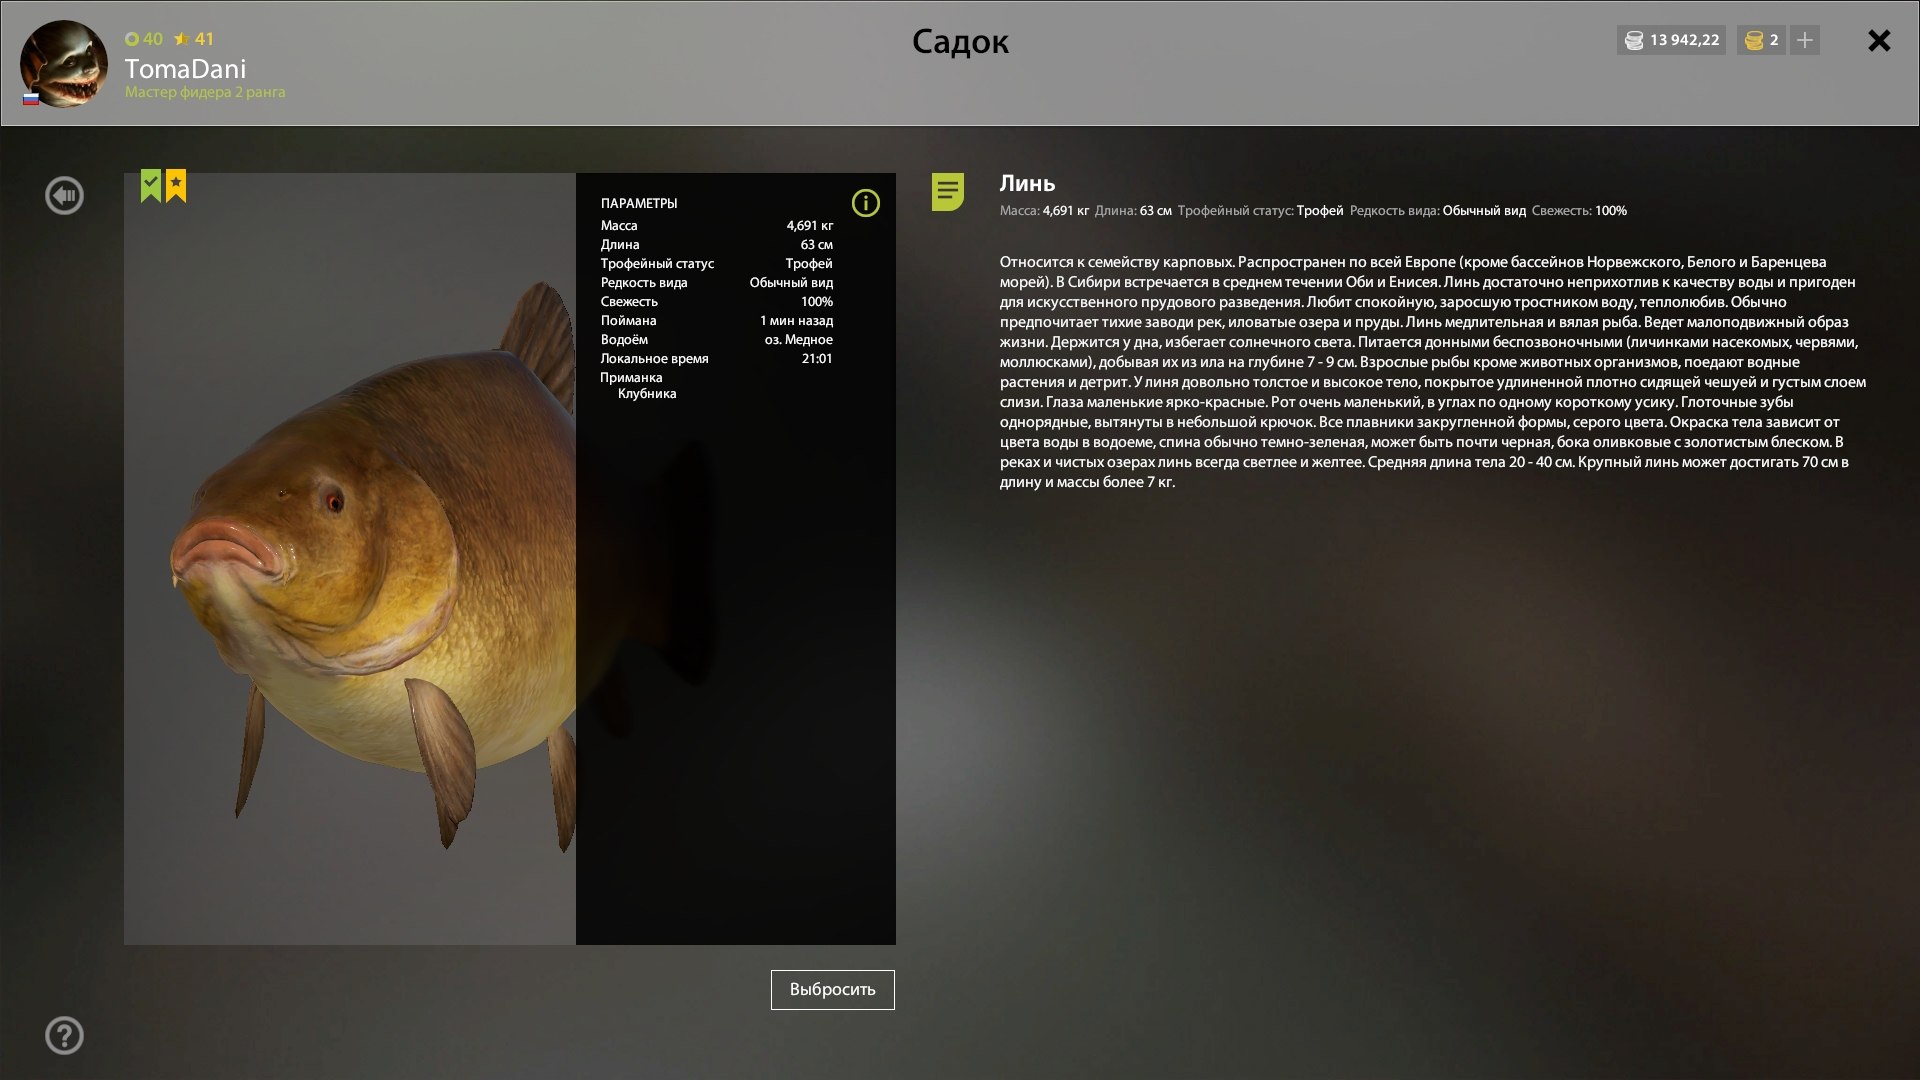1920x1080 pixels.
Task: Click the ПАРАМЕТРЫ panel header
Action: pyautogui.click(x=639, y=203)
